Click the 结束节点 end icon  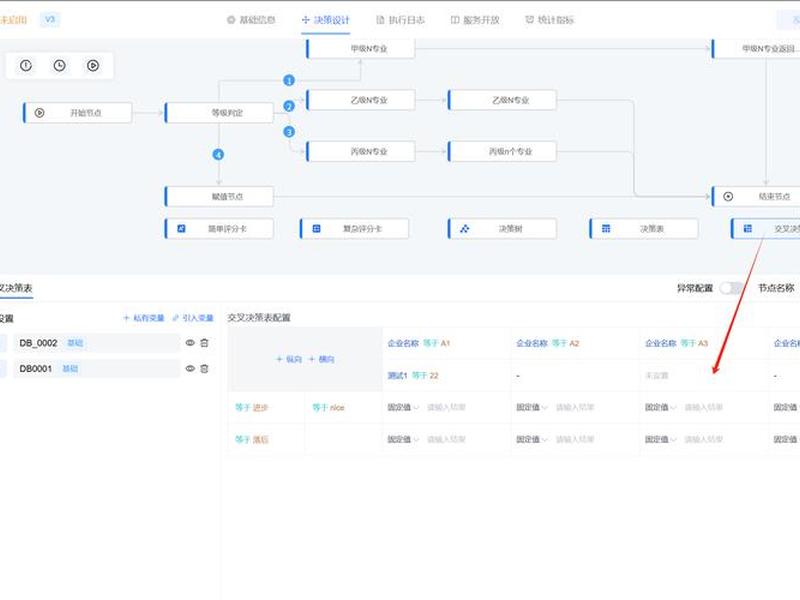(728, 196)
